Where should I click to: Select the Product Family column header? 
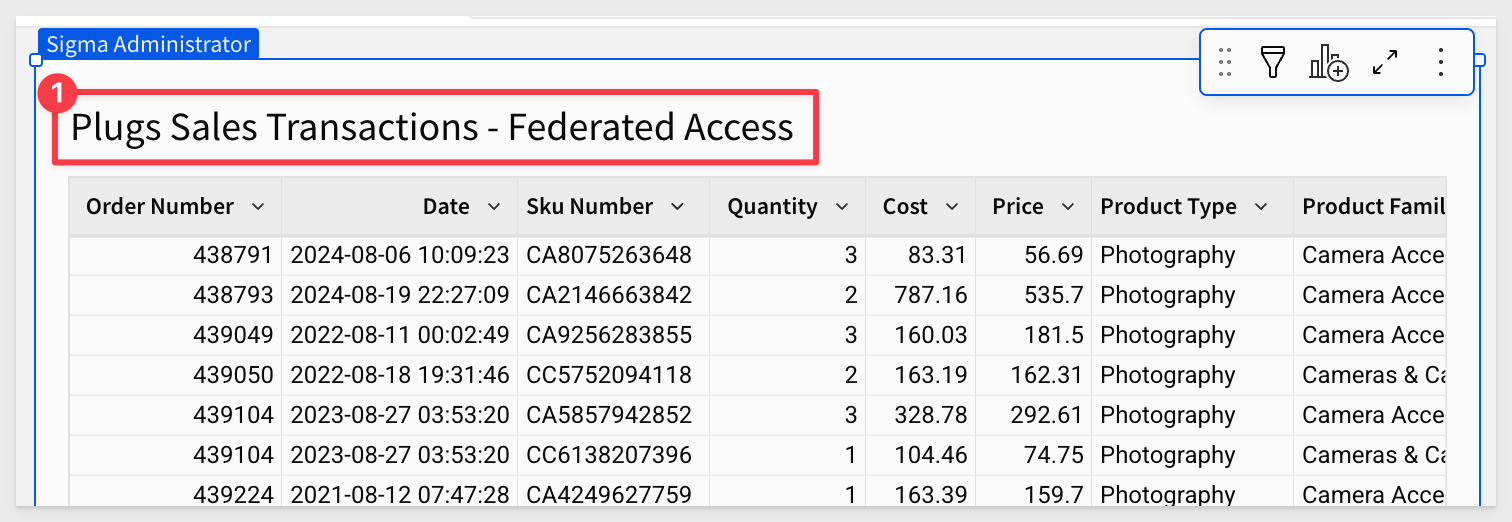tap(1370, 207)
